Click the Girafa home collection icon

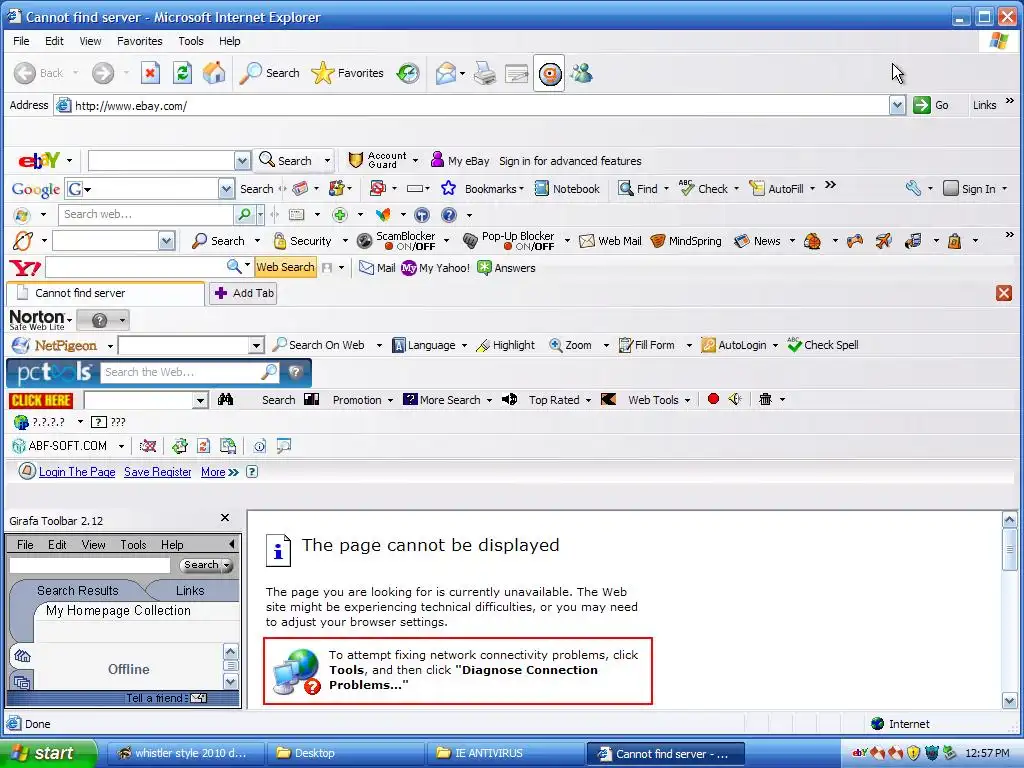tap(22, 656)
